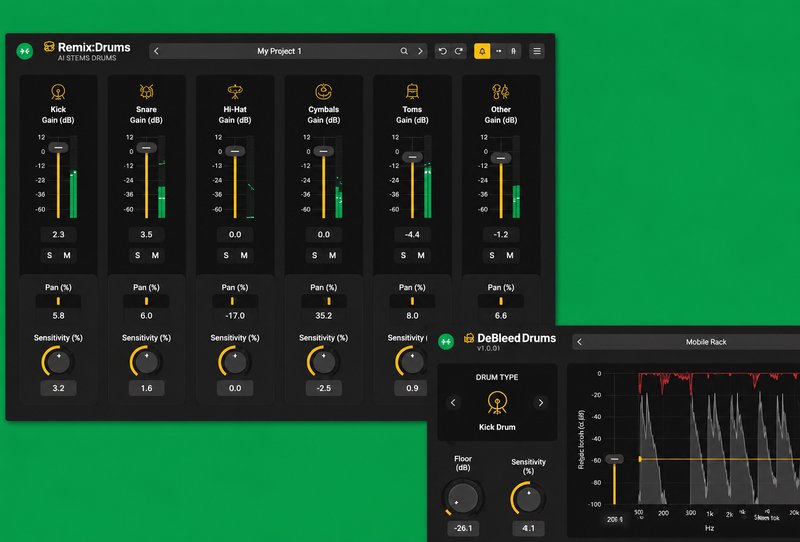Image resolution: width=800 pixels, height=542 pixels.
Task: Click the Kick pan slider
Action: [58, 301]
